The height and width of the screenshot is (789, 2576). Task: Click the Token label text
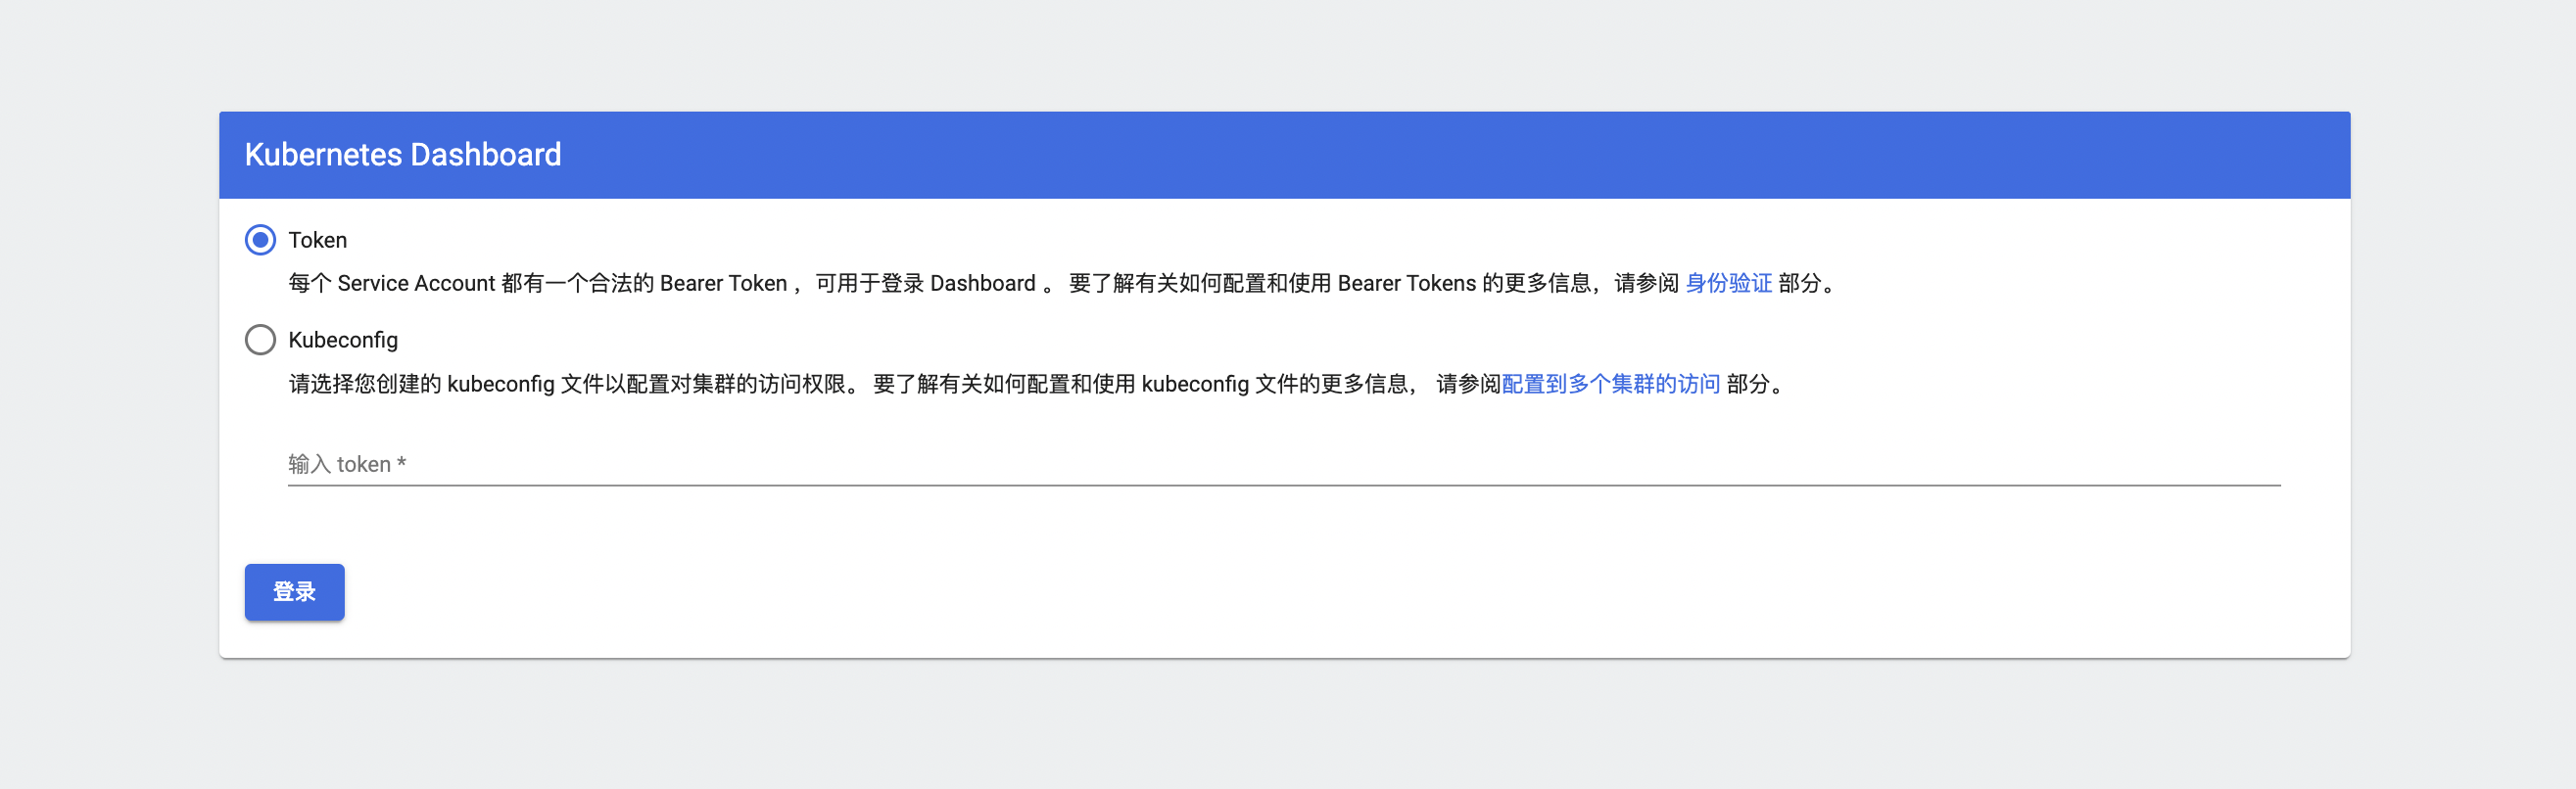point(318,240)
